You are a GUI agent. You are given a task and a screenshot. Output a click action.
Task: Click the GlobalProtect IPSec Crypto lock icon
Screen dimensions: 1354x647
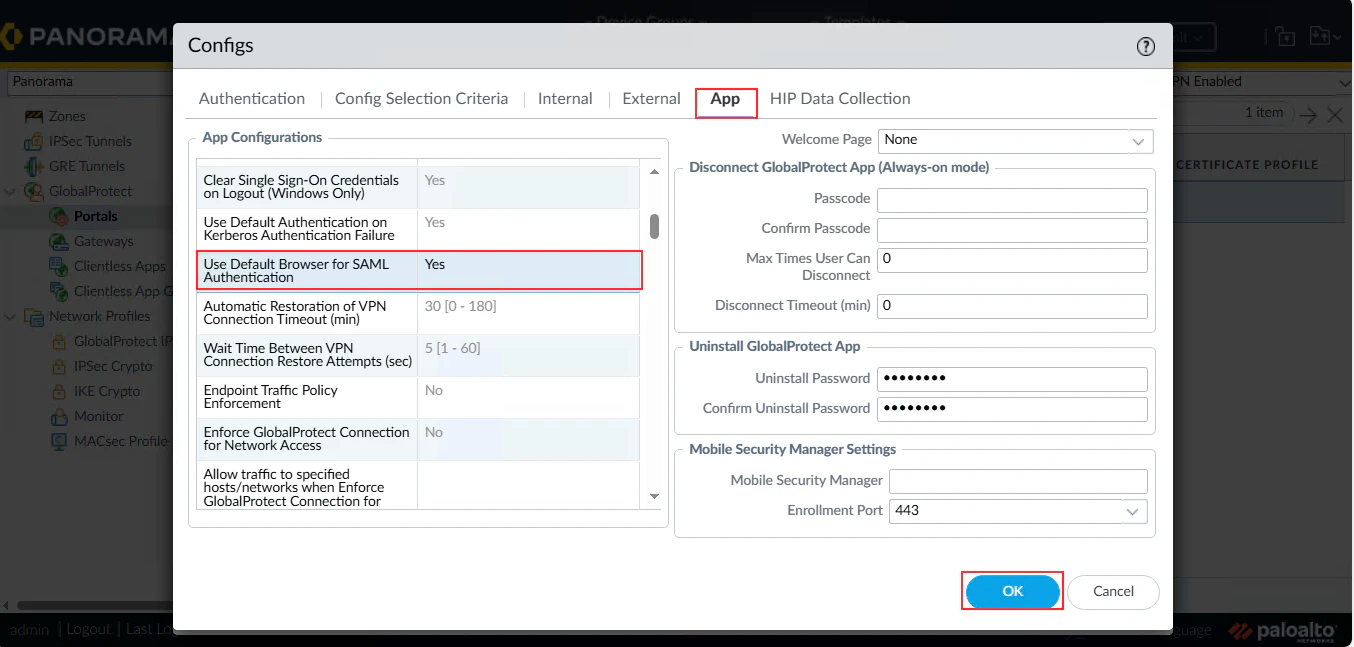(x=58, y=341)
